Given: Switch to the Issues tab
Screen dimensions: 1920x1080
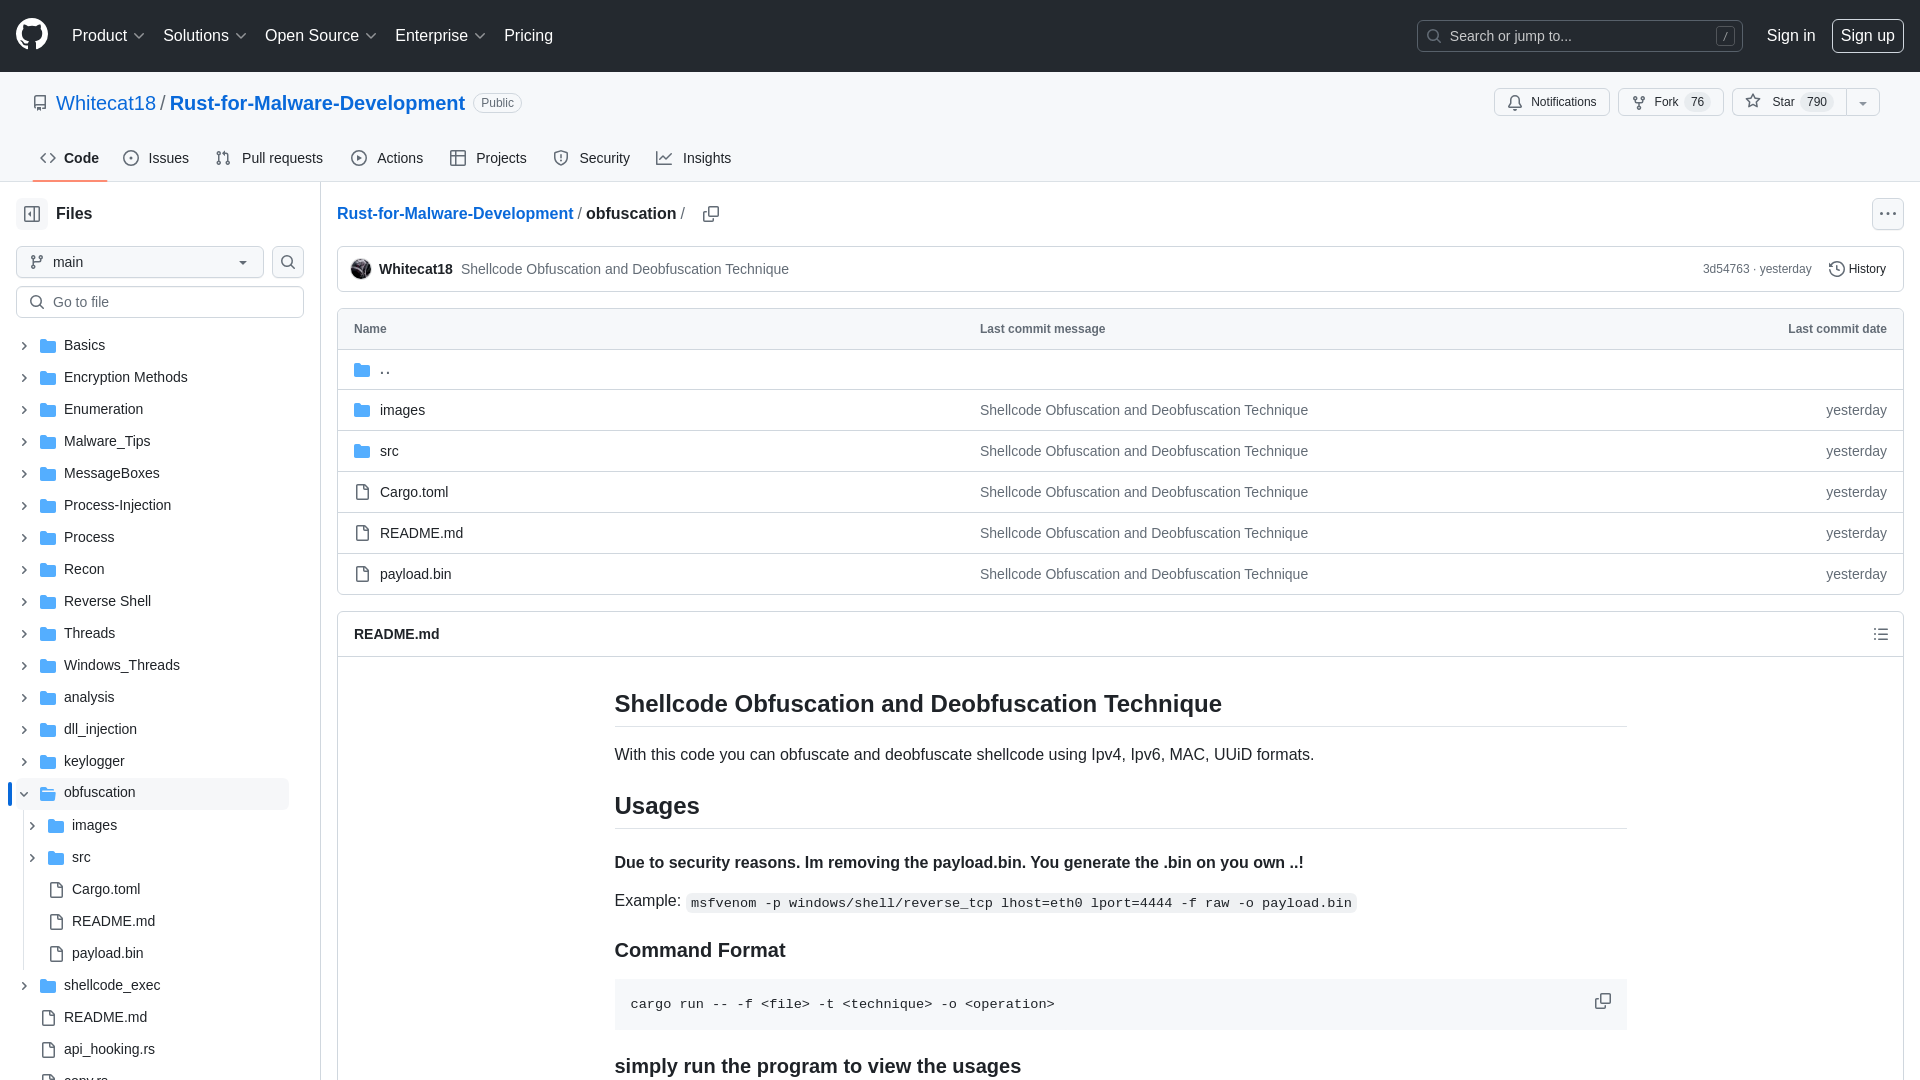Looking at the screenshot, I should (x=156, y=158).
